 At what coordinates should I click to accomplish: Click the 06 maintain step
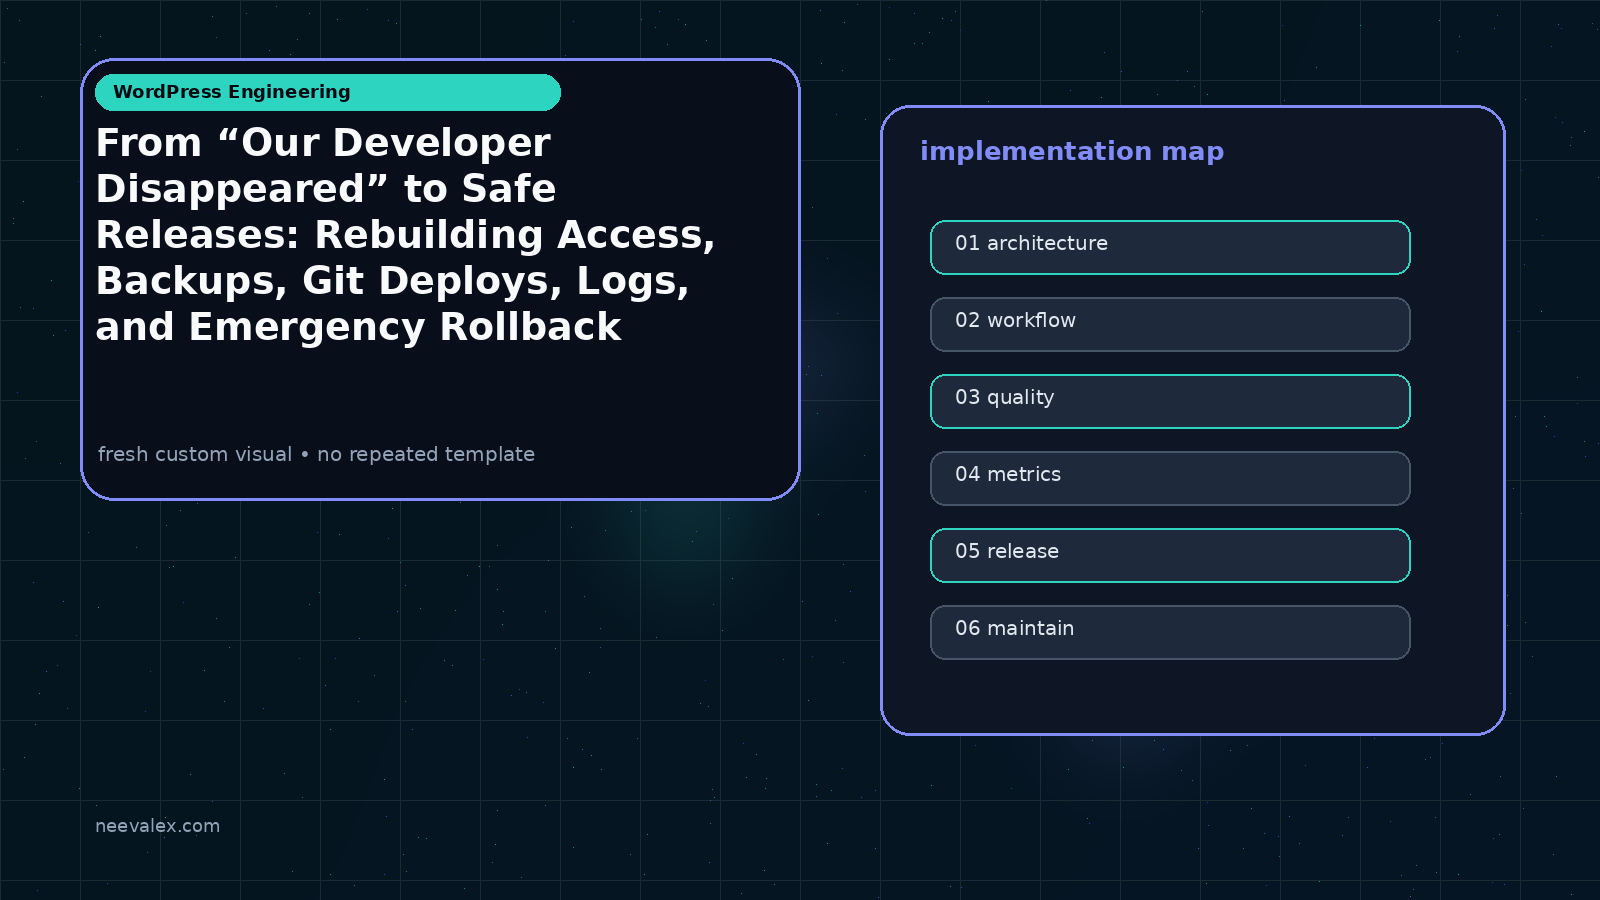(x=1170, y=632)
